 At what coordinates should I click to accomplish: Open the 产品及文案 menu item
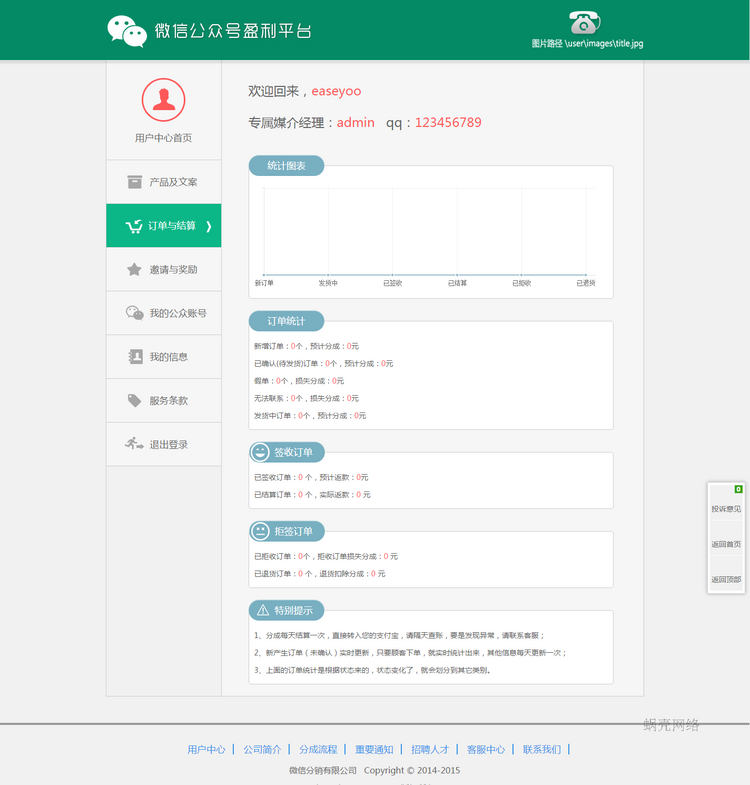[164, 182]
